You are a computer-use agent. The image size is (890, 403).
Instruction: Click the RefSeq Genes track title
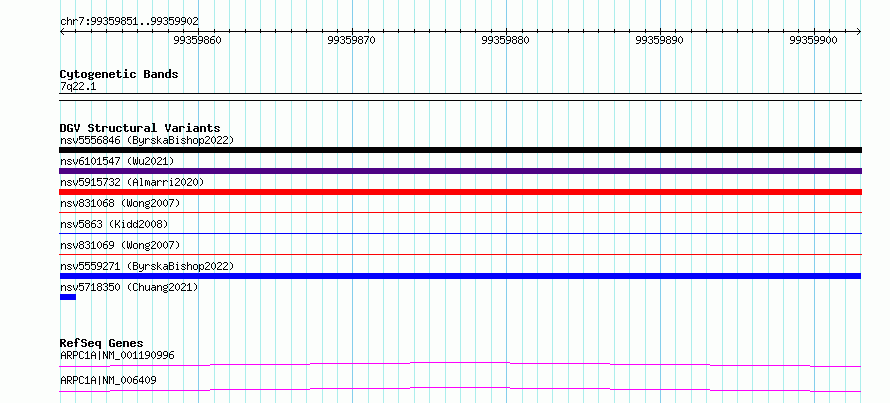coord(102,343)
